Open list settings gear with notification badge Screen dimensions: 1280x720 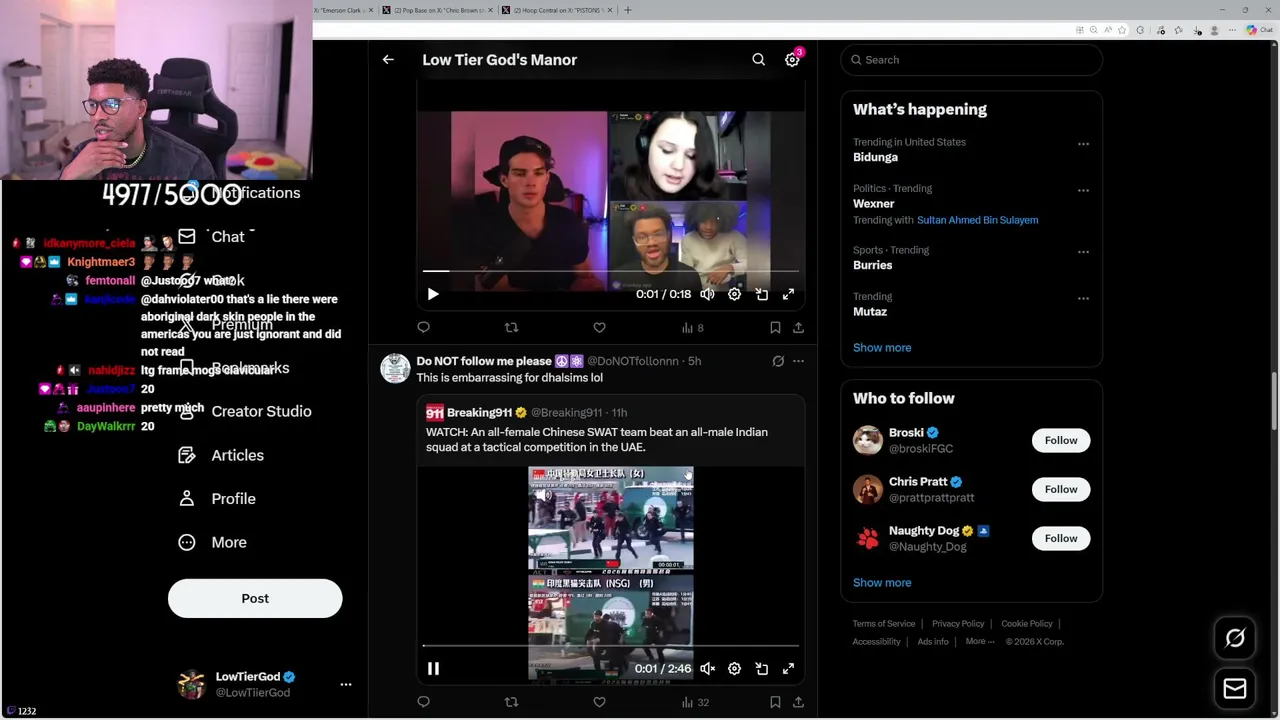pyautogui.click(x=792, y=60)
